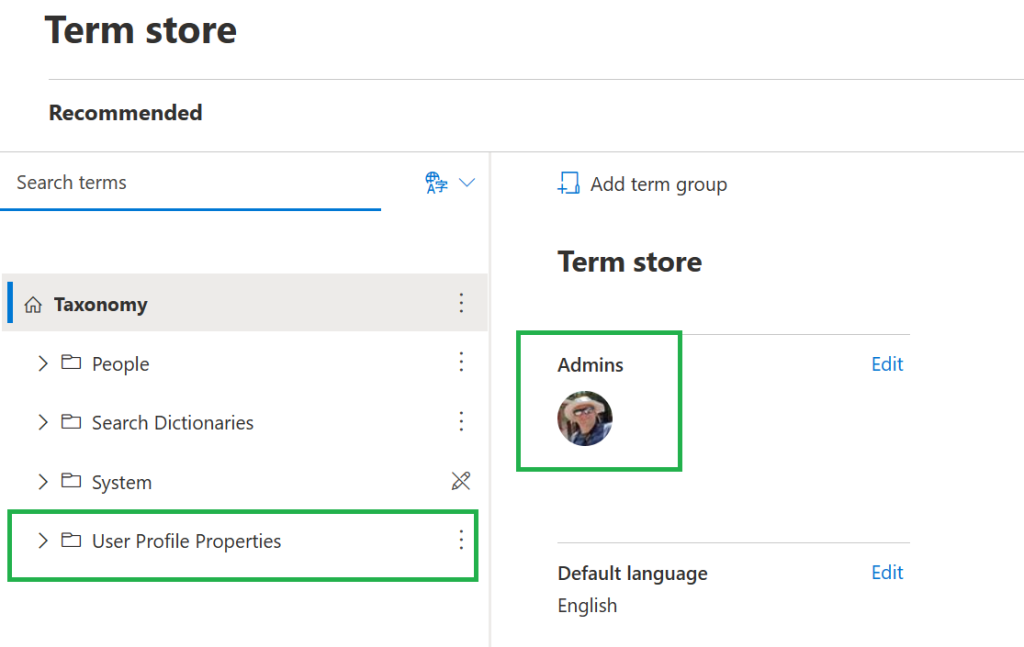Viewport: 1024px width, 647px height.
Task: Click the Default language label
Action: point(632,573)
